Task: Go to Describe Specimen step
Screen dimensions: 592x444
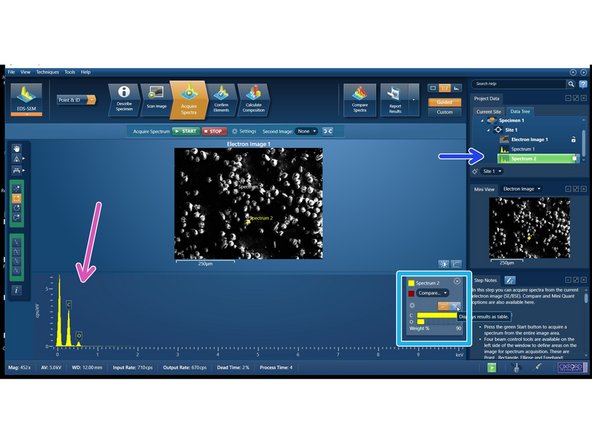Action: [124, 99]
